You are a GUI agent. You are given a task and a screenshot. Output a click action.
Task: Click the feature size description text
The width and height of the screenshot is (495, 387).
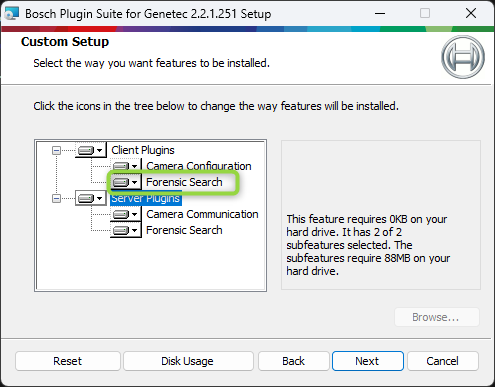[368, 245]
